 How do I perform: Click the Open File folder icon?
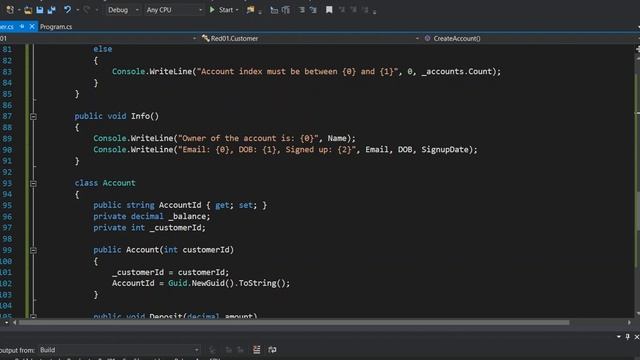[28, 10]
